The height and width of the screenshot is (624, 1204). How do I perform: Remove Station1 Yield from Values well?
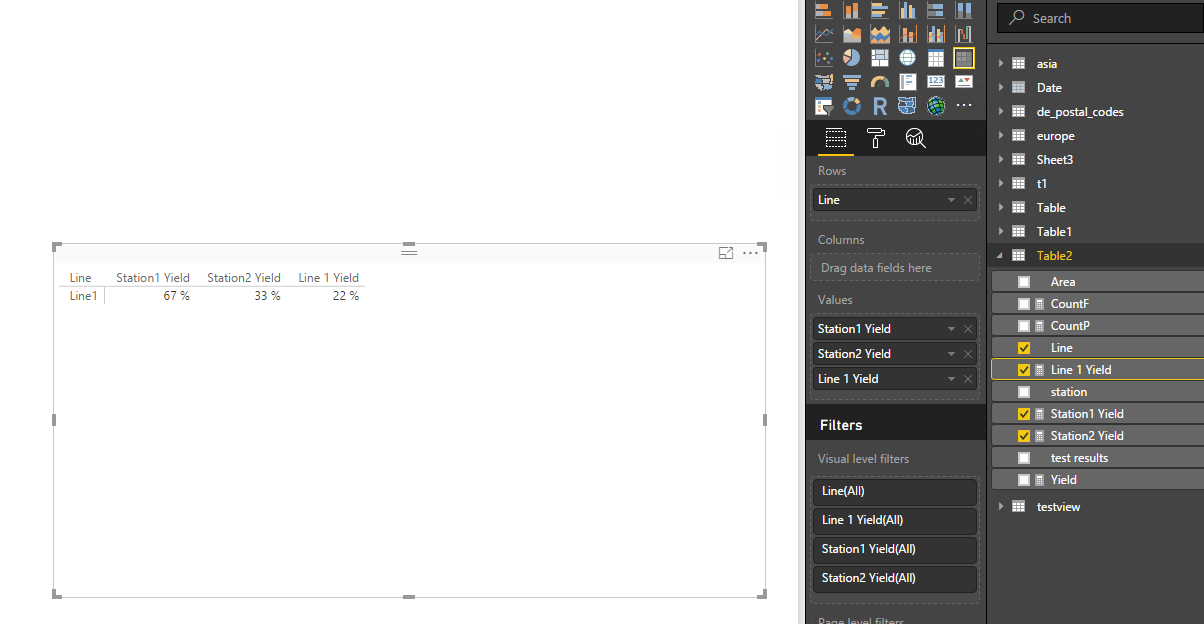968,329
